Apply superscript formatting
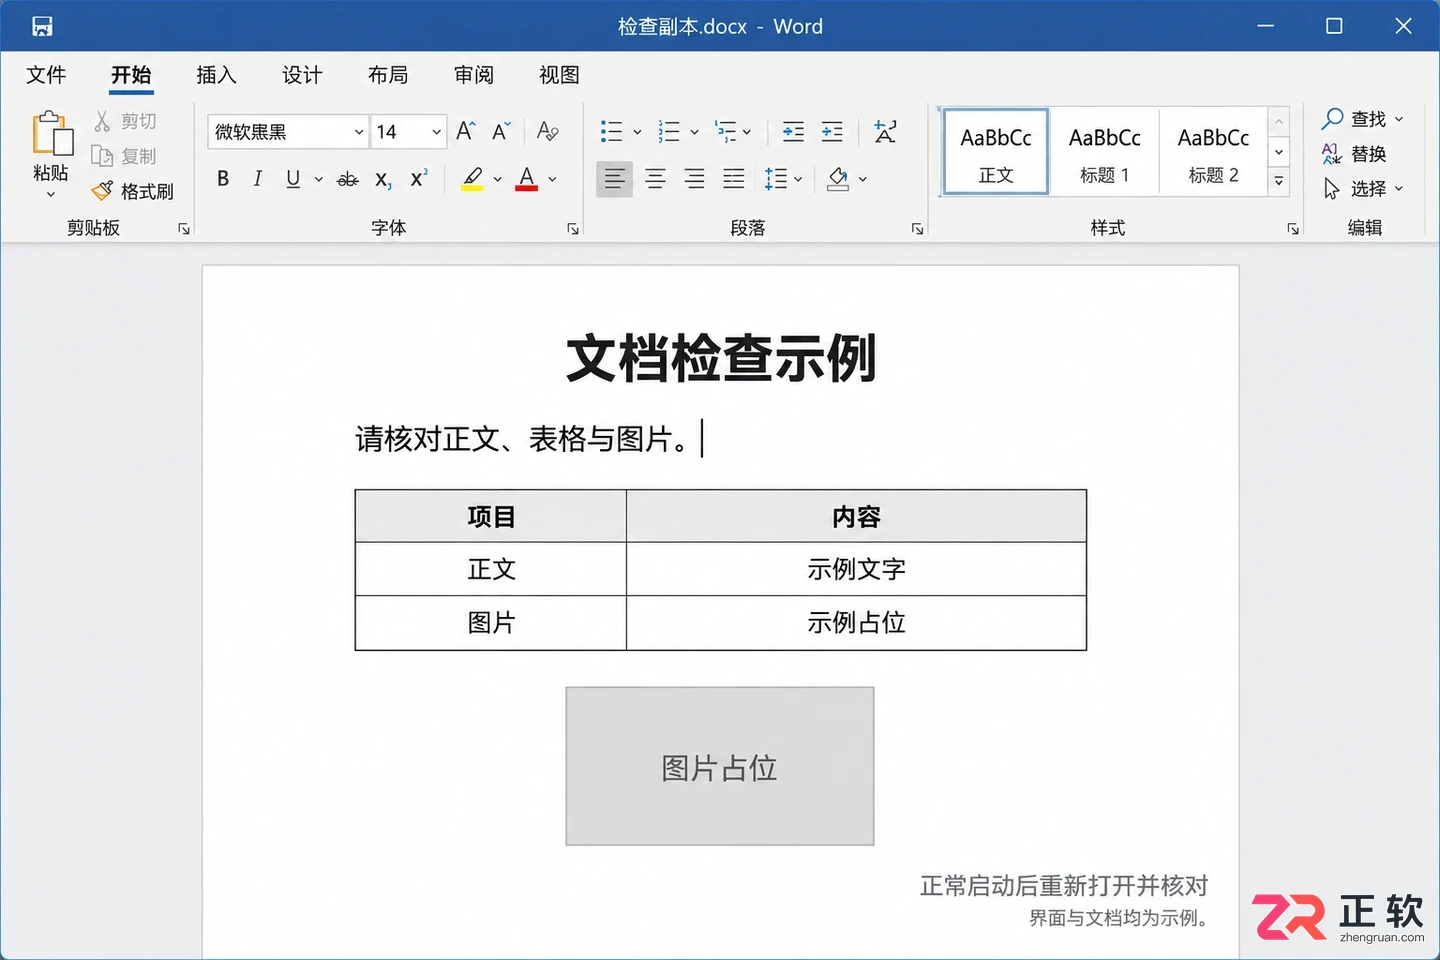 click(x=419, y=179)
